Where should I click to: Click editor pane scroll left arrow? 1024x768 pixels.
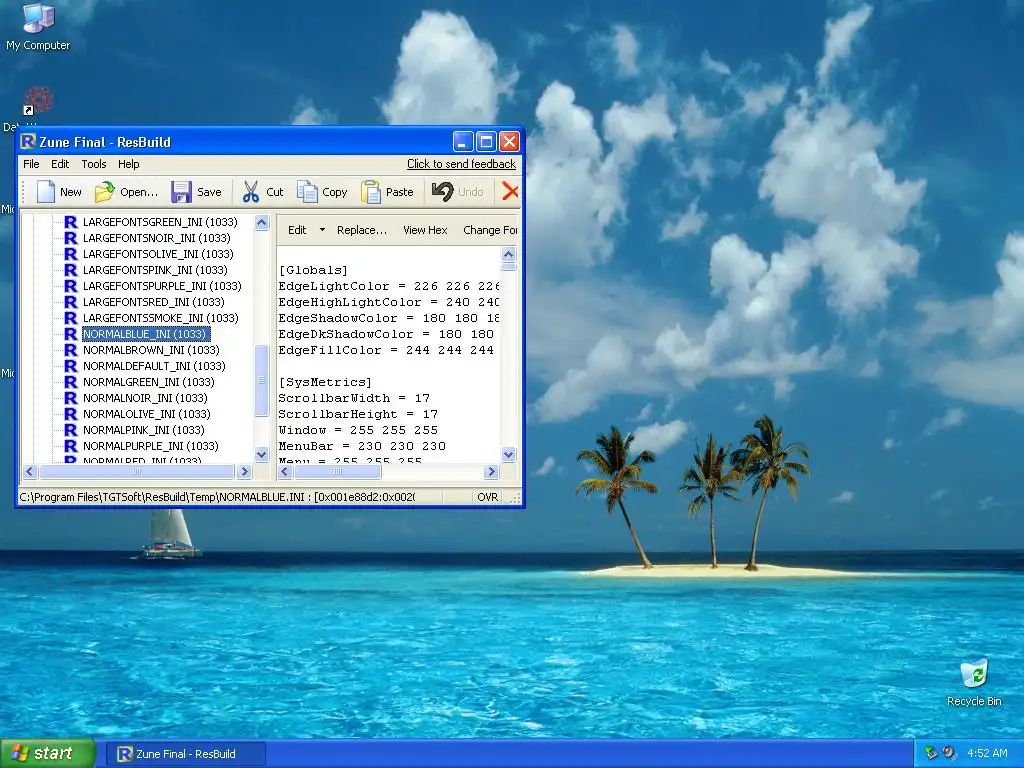pos(285,471)
